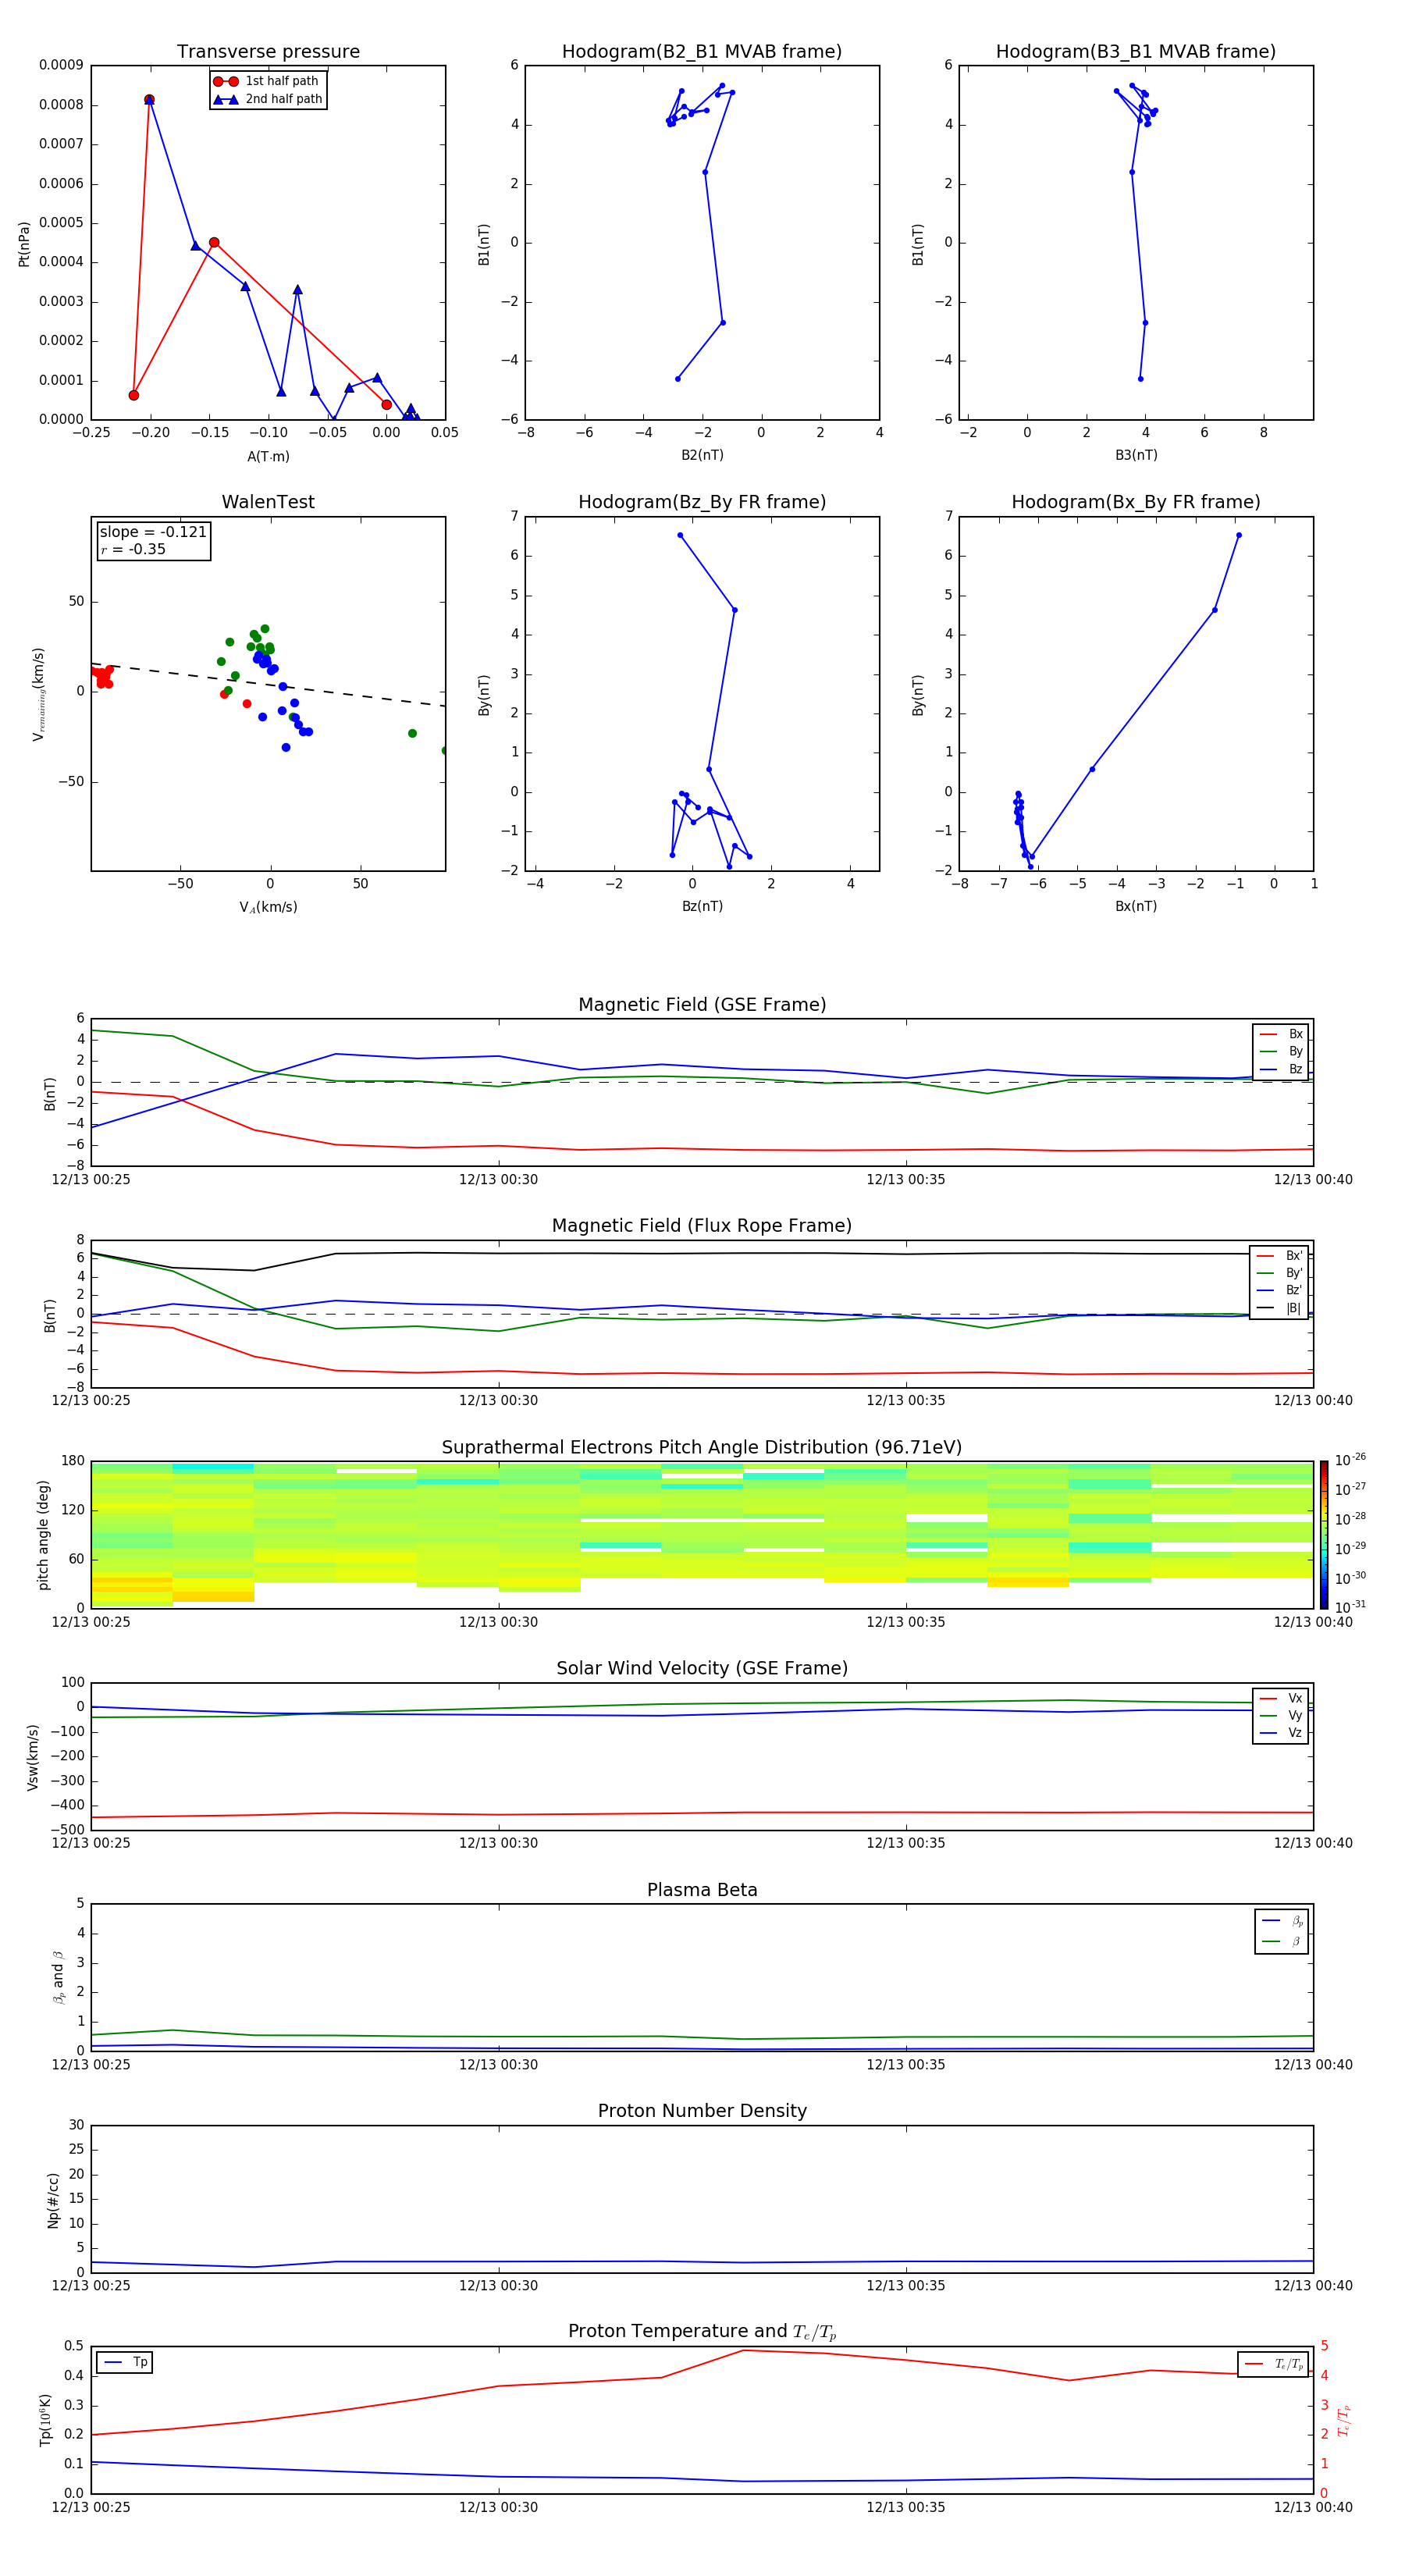This screenshot has height=2576, width=1405.
Task: Click the 'Hodogram(B3_B1 MVAB frame)' title
Action: click(1136, 52)
